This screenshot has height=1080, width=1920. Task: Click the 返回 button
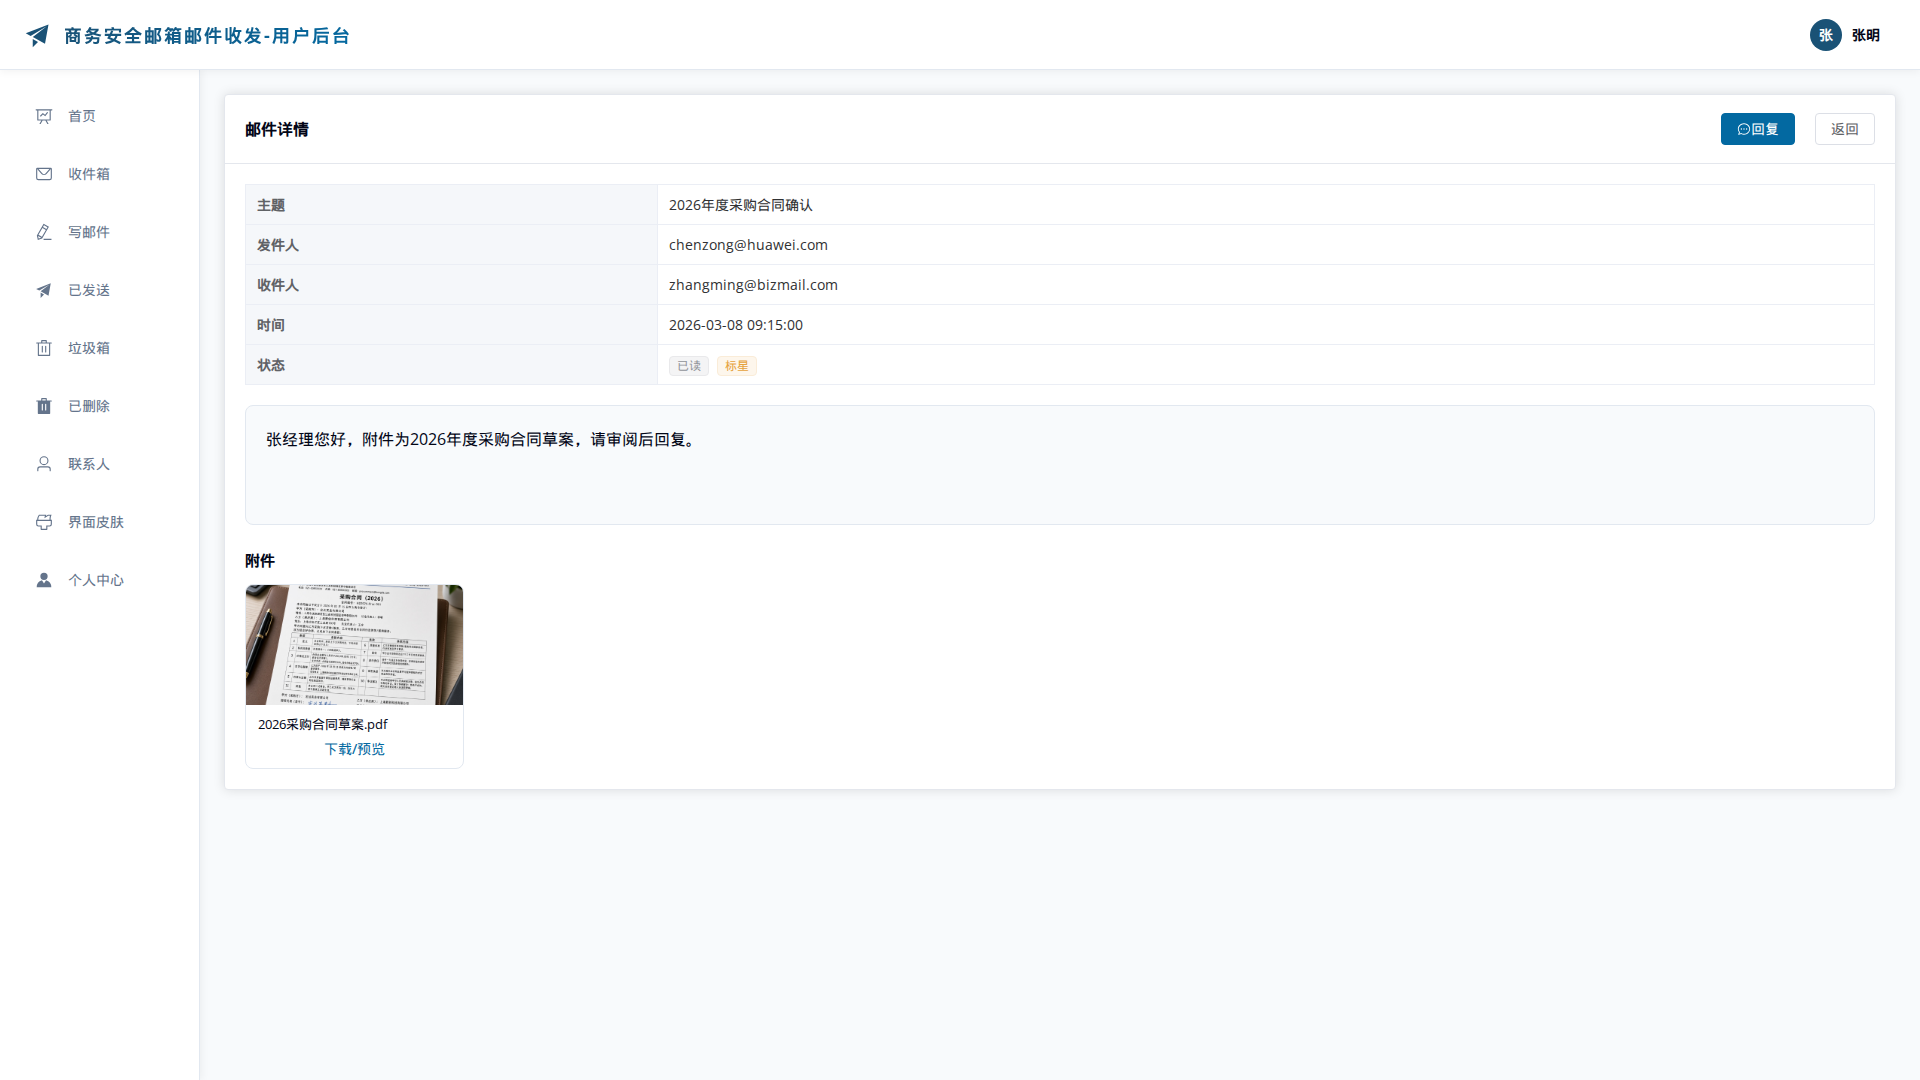click(1844, 129)
